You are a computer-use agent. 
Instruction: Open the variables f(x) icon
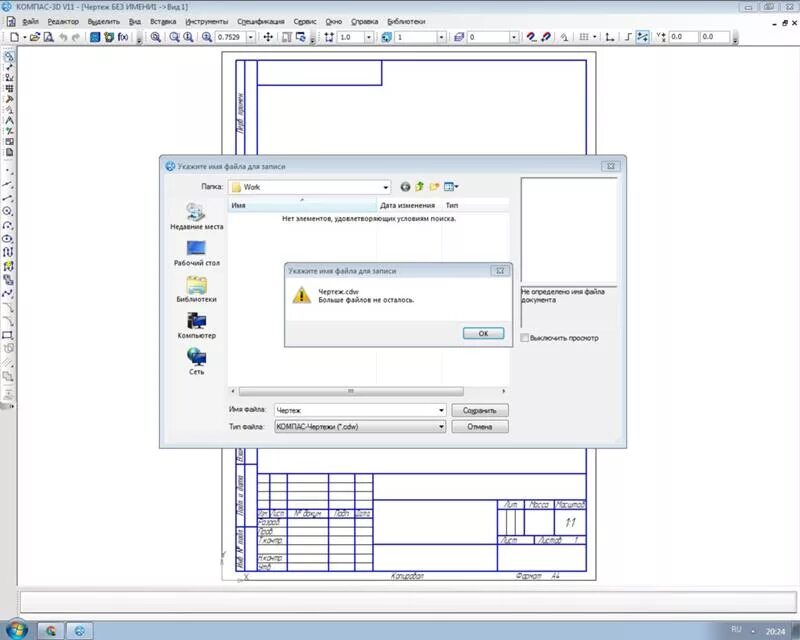pos(122,37)
